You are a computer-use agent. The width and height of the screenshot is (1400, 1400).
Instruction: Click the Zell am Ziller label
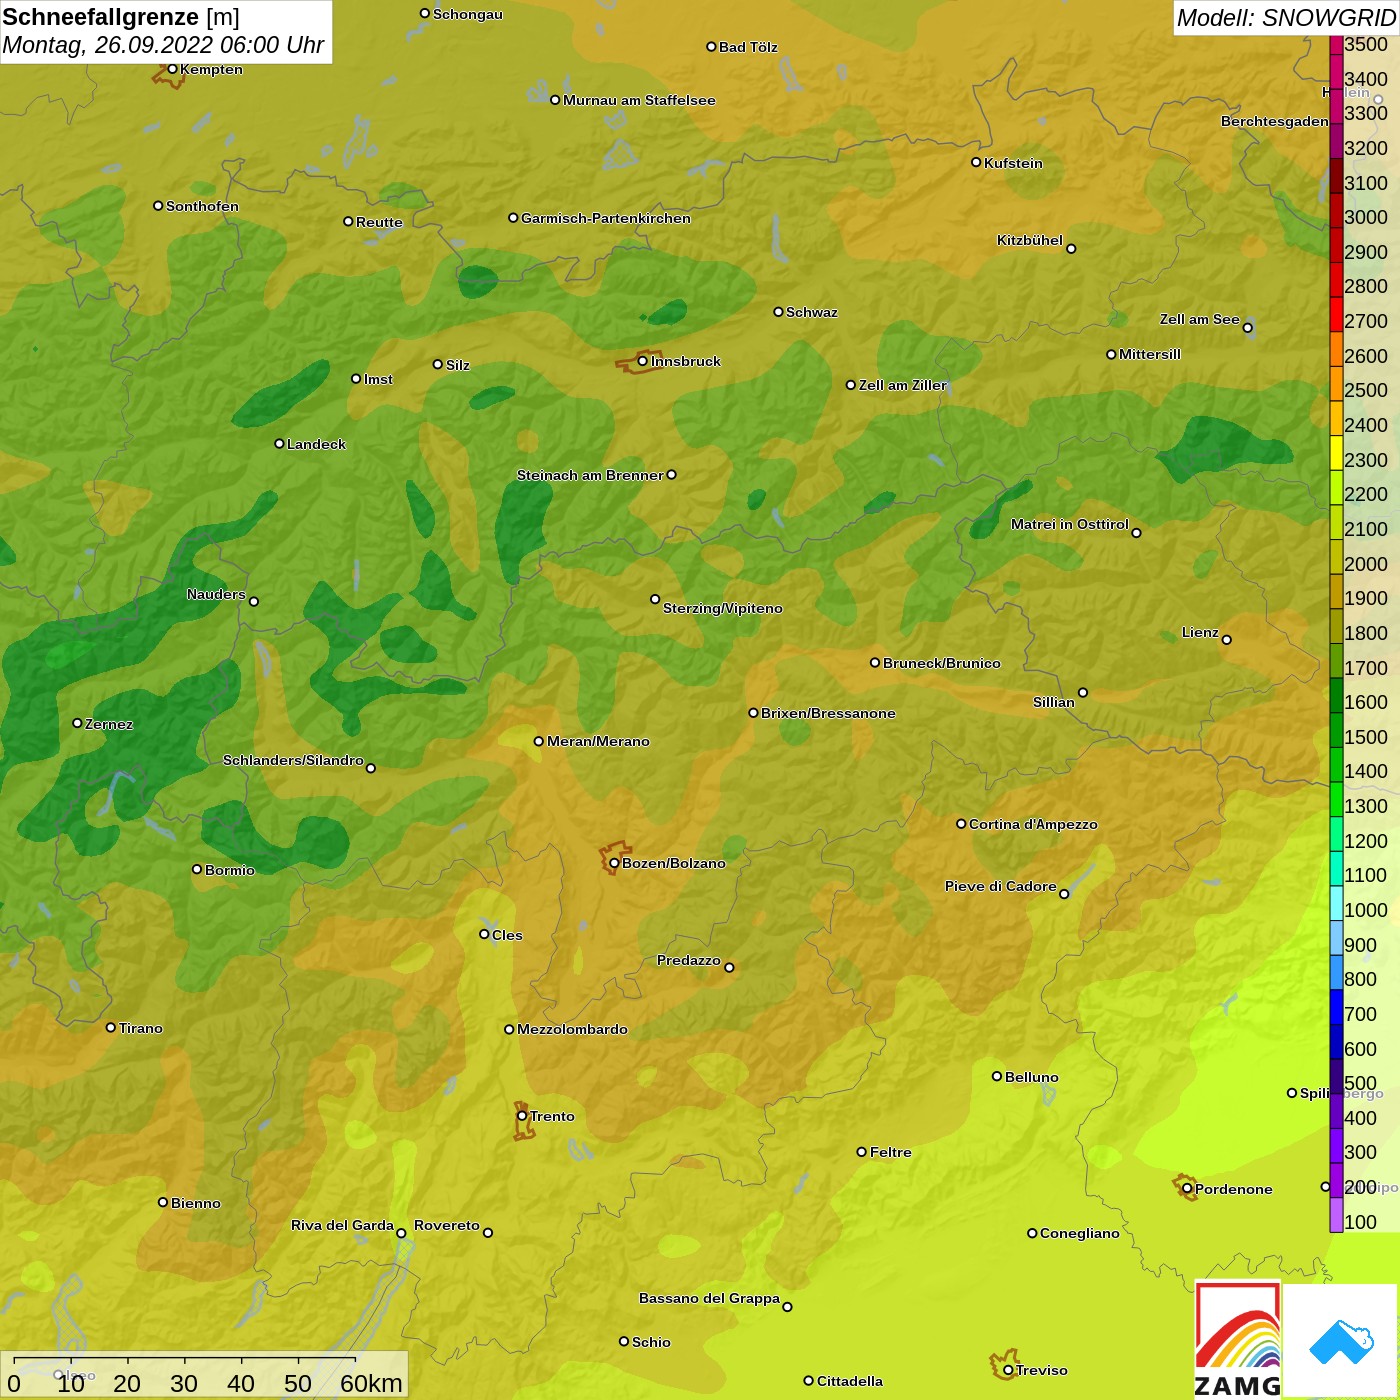[x=903, y=385]
